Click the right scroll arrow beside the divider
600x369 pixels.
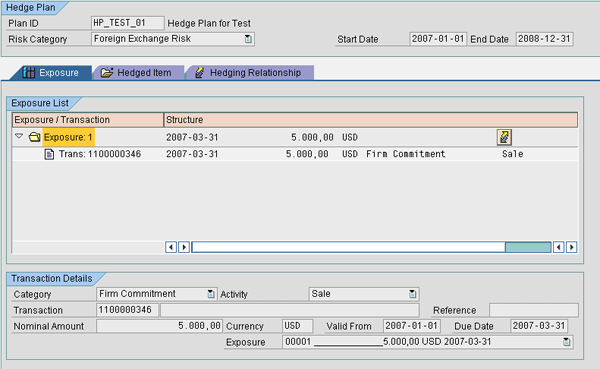click(x=184, y=247)
